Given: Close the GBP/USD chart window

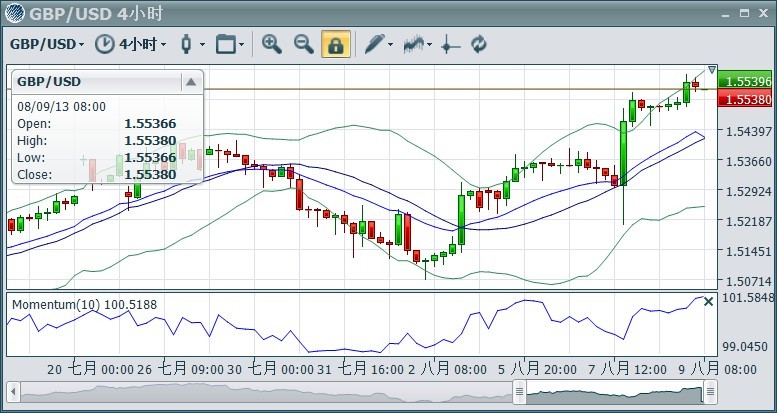Looking at the screenshot, I should point(763,13).
